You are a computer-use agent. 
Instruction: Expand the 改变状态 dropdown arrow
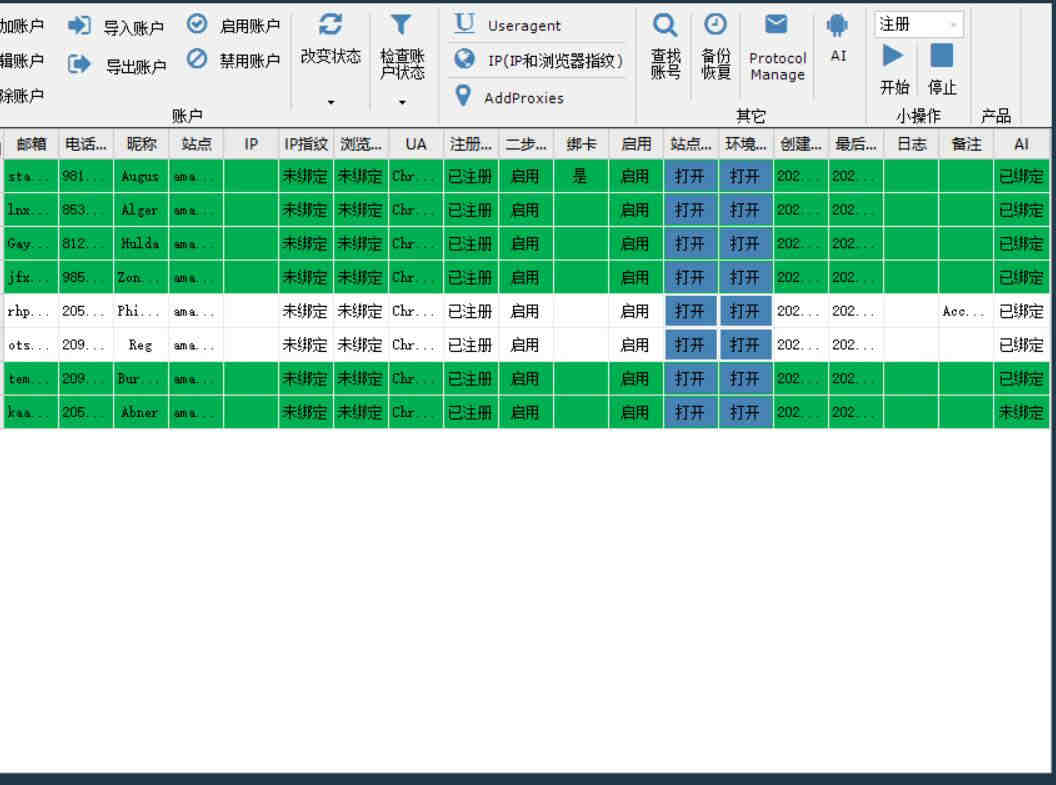coord(331,102)
